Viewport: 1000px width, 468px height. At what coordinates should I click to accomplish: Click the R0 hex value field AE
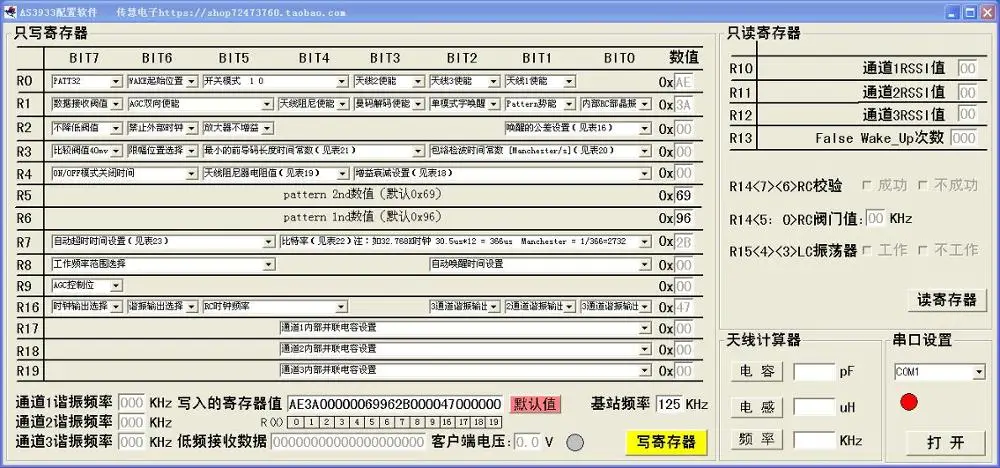(684, 82)
